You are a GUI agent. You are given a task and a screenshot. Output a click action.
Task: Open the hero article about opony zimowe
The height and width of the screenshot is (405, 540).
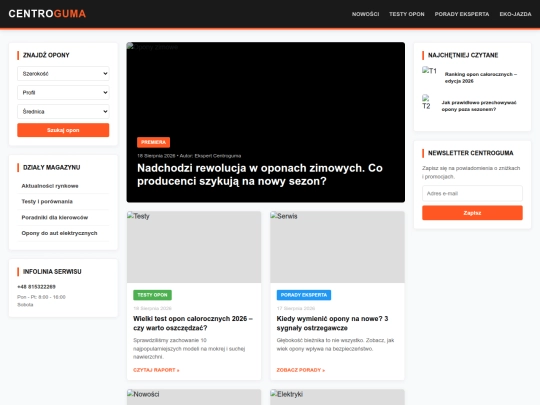[260, 174]
